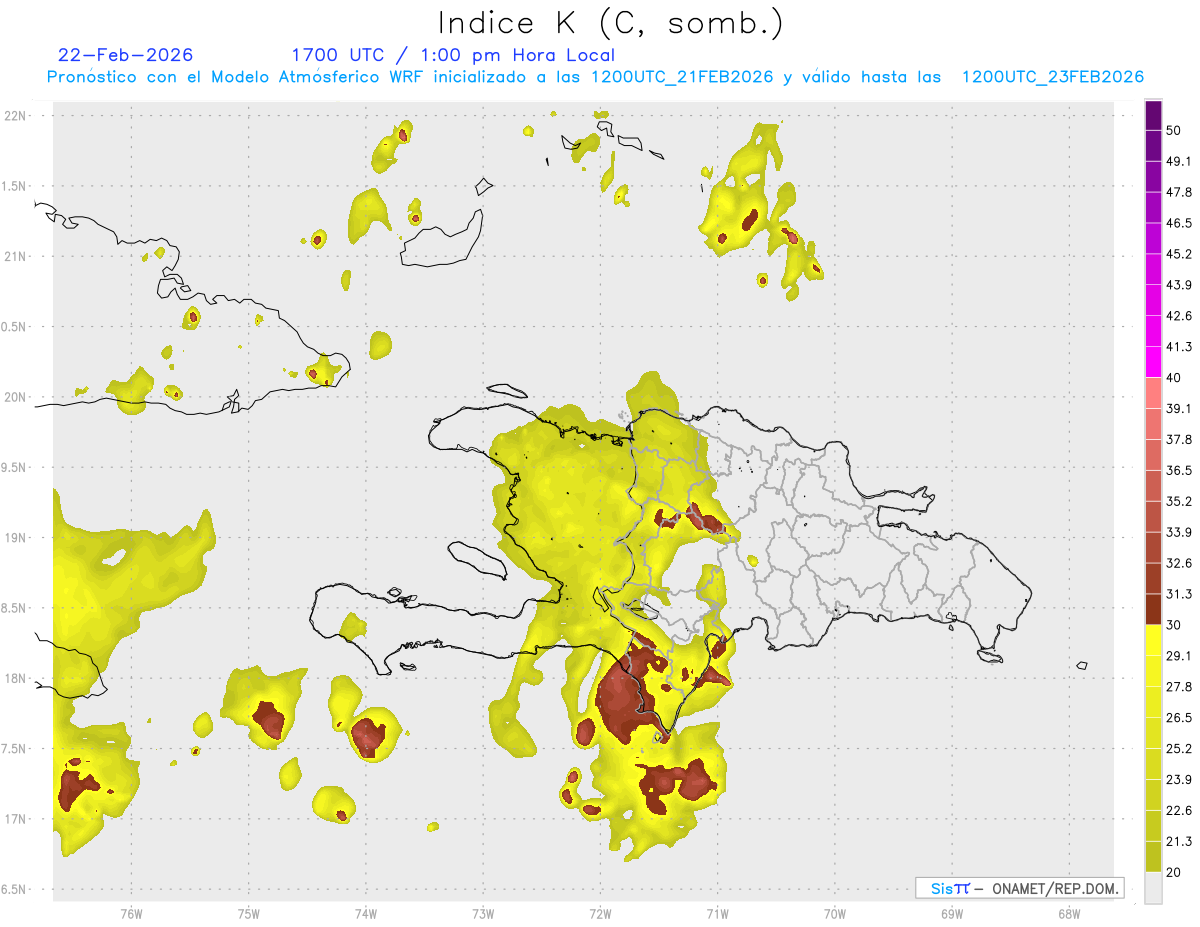Click the "Indice K (C, somb.)" map title

(611, 24)
